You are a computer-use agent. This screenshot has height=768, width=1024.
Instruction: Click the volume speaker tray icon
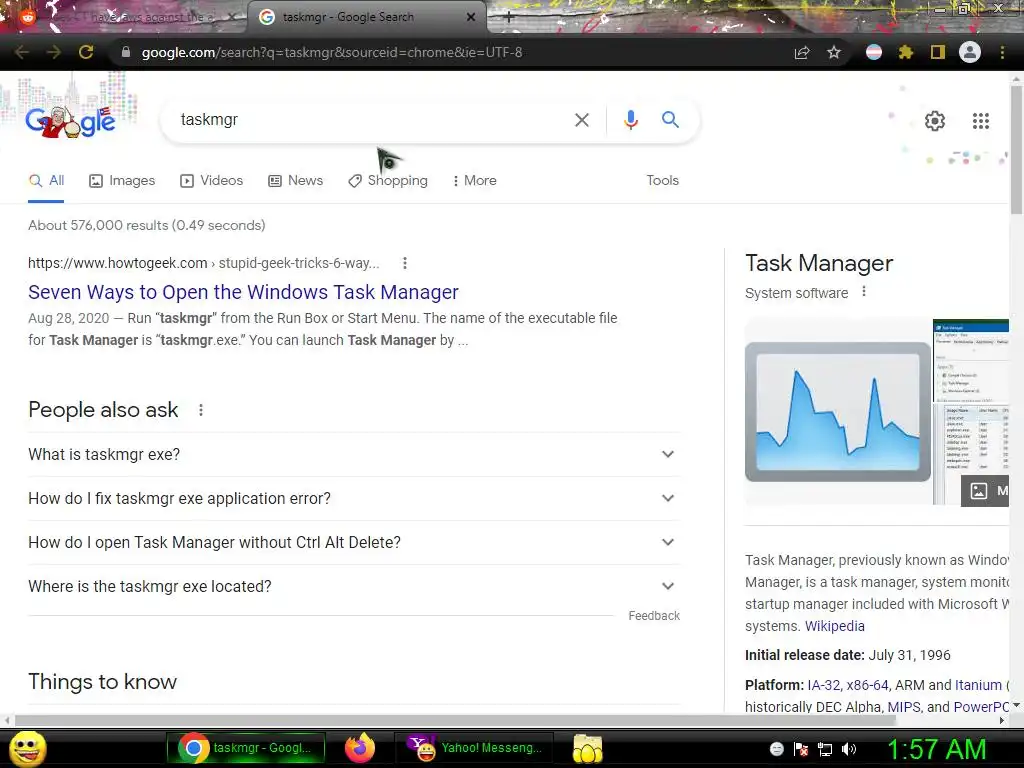pos(849,749)
